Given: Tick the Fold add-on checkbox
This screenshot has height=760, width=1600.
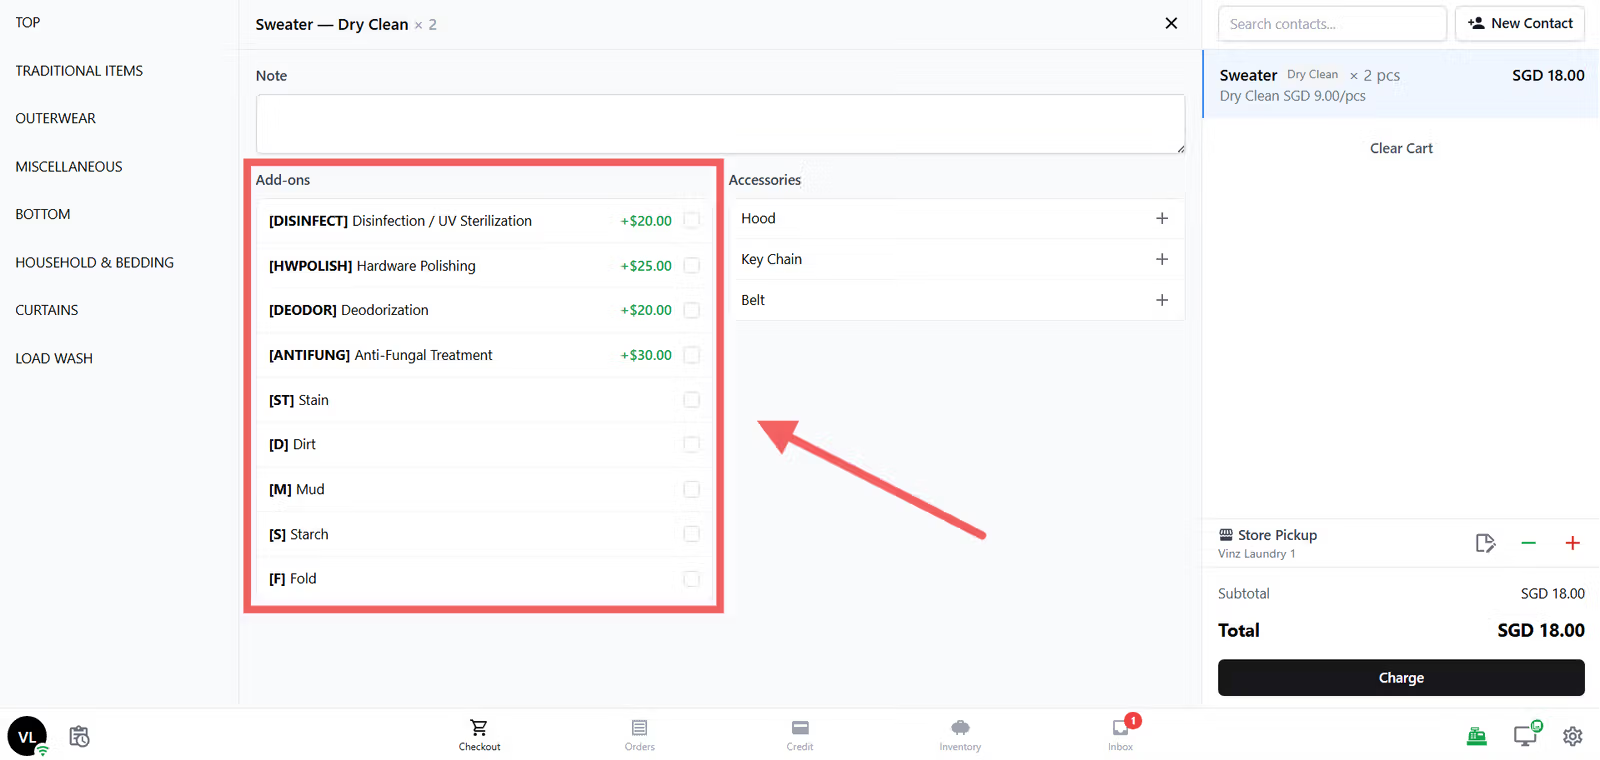Looking at the screenshot, I should point(691,578).
